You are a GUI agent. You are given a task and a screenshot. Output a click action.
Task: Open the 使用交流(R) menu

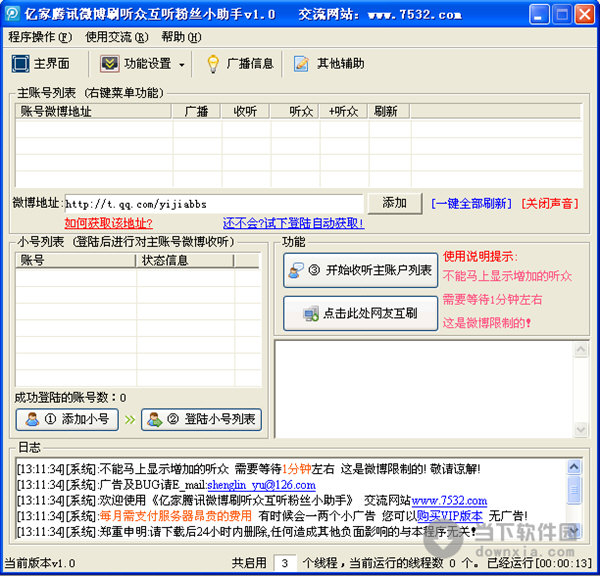(117, 37)
